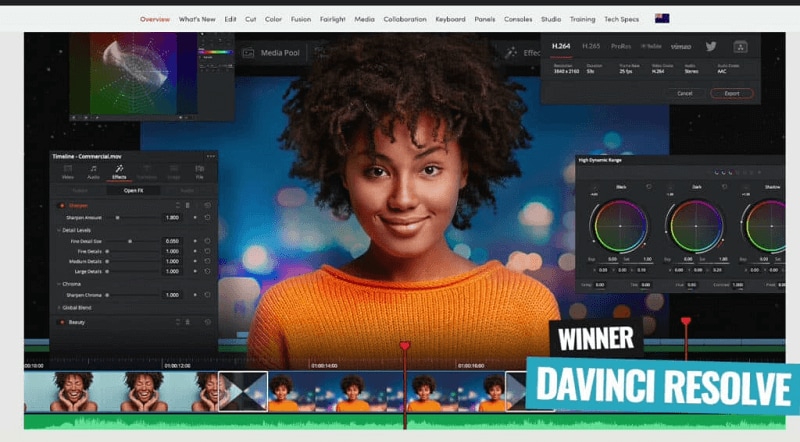Select the H.264 export preset tab
This screenshot has width=800, height=442.
coord(561,46)
